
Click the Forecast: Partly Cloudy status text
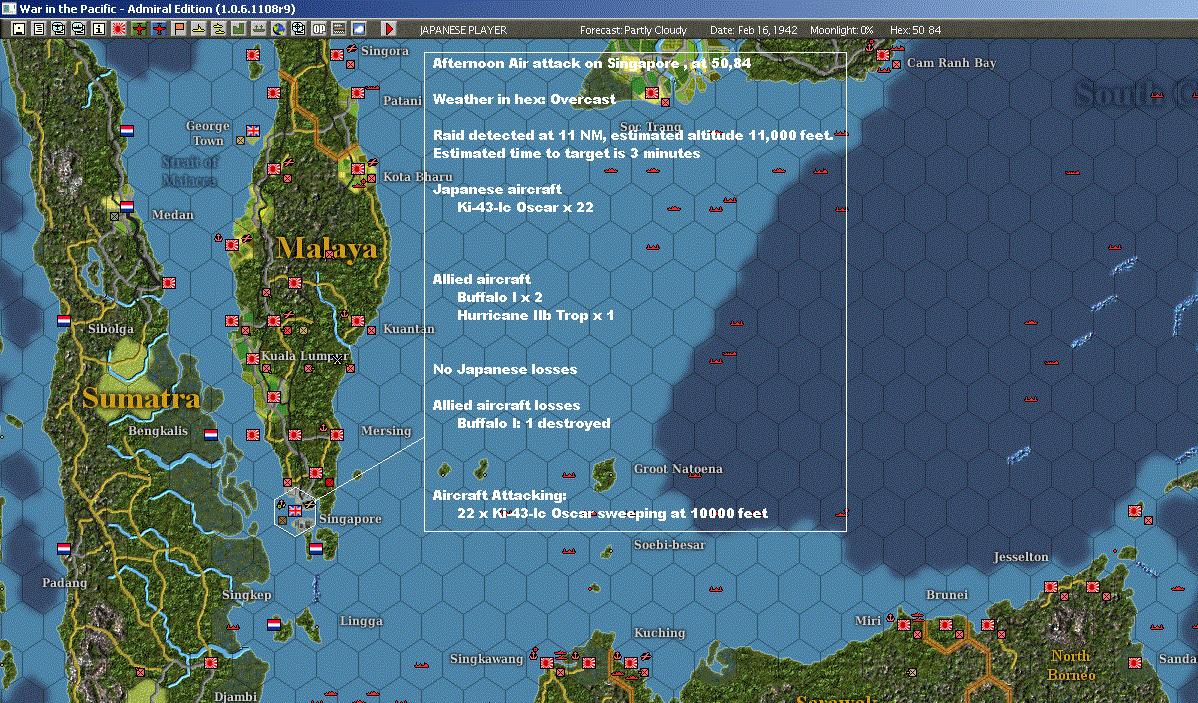click(633, 30)
